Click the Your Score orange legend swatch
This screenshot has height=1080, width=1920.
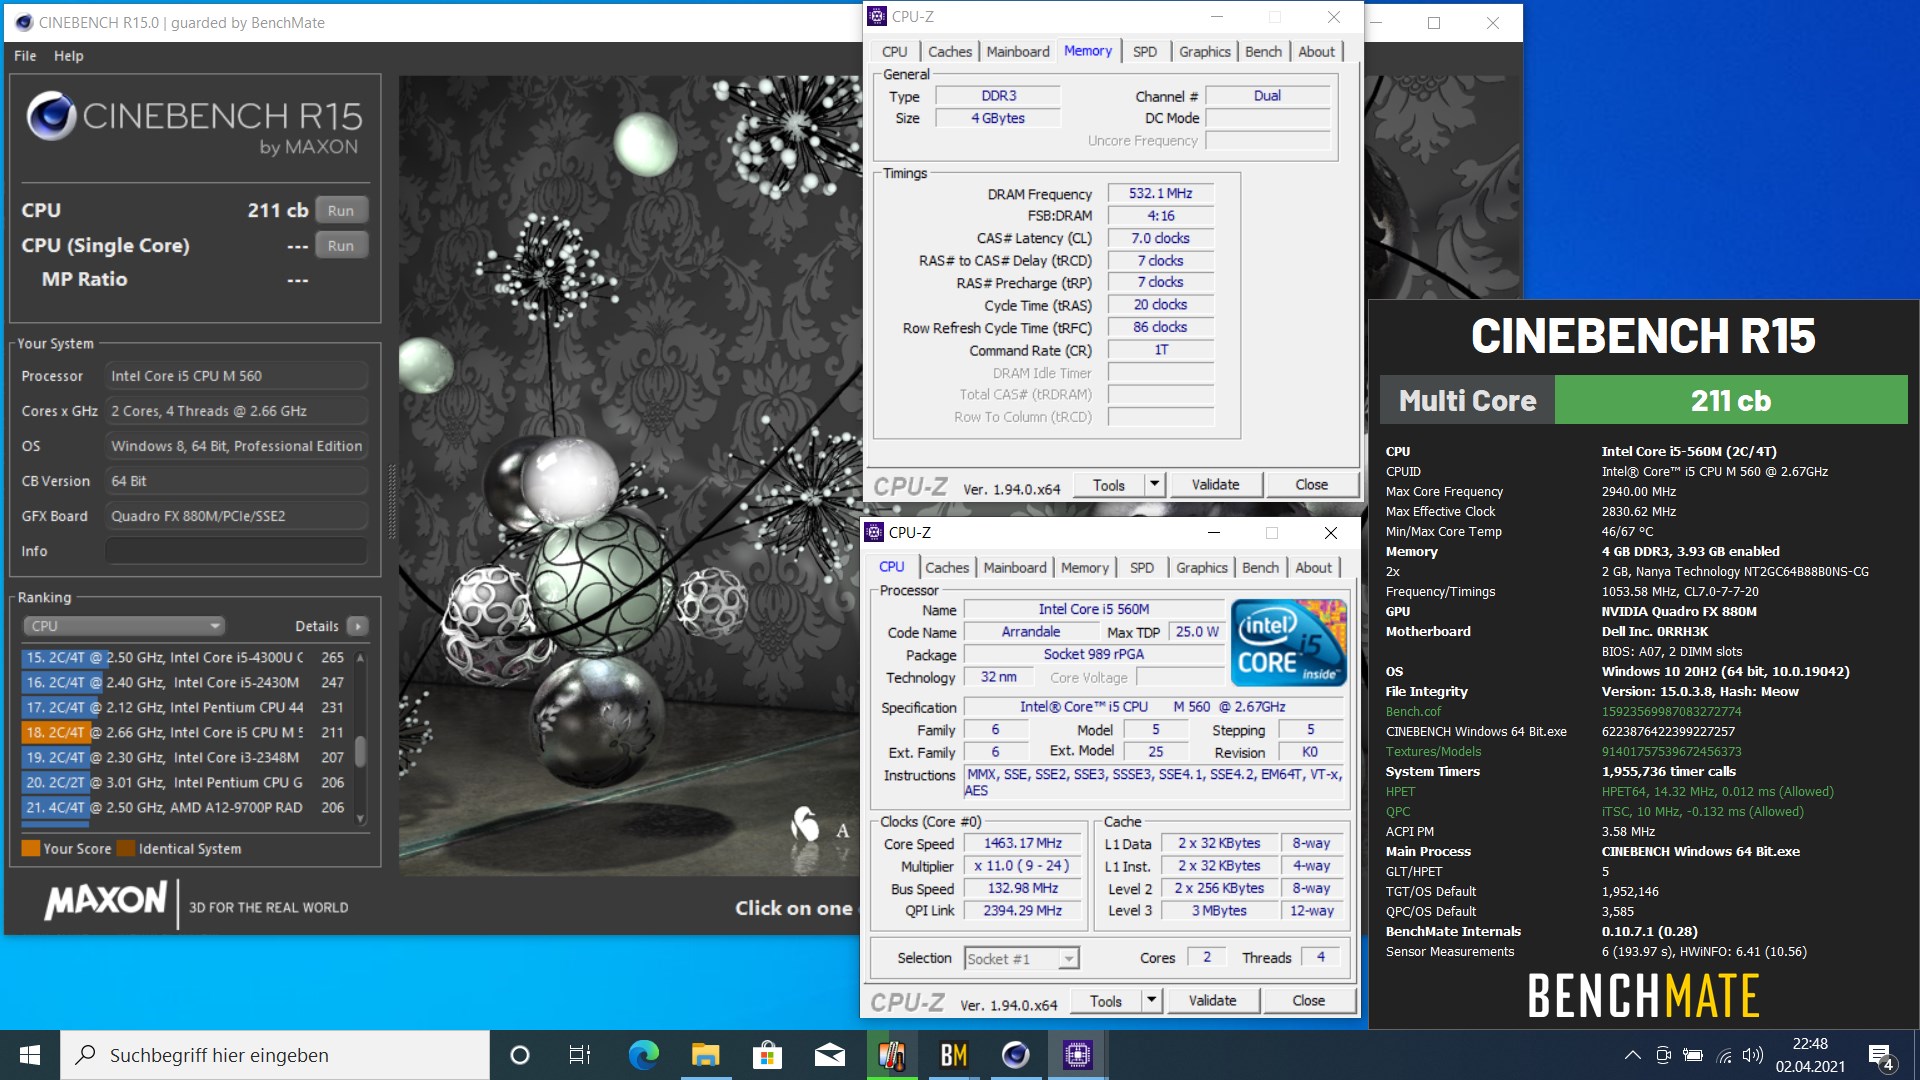31,848
